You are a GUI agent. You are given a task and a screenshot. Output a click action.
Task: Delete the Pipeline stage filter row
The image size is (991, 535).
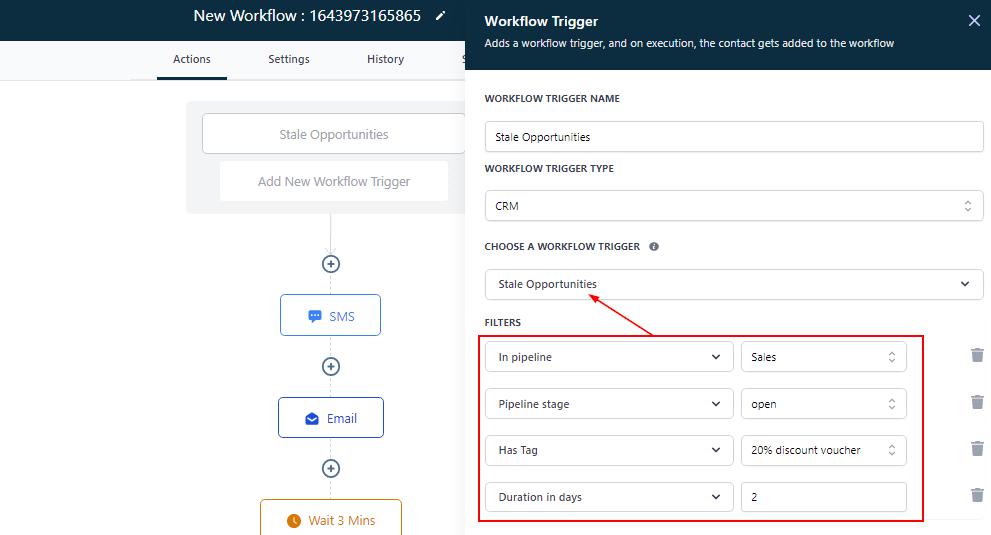point(977,402)
